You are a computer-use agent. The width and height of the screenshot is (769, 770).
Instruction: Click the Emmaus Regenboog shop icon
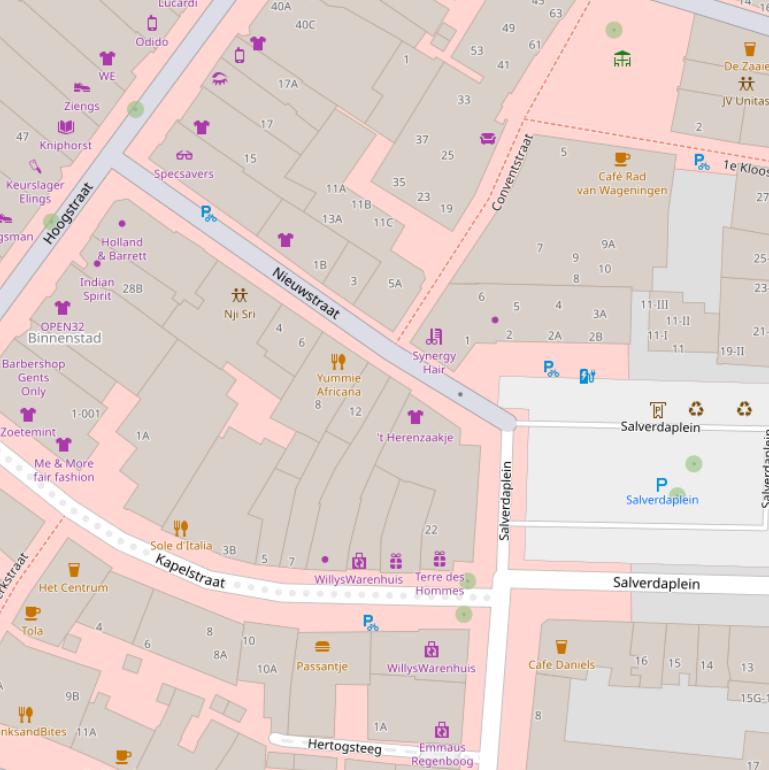pyautogui.click(x=441, y=730)
